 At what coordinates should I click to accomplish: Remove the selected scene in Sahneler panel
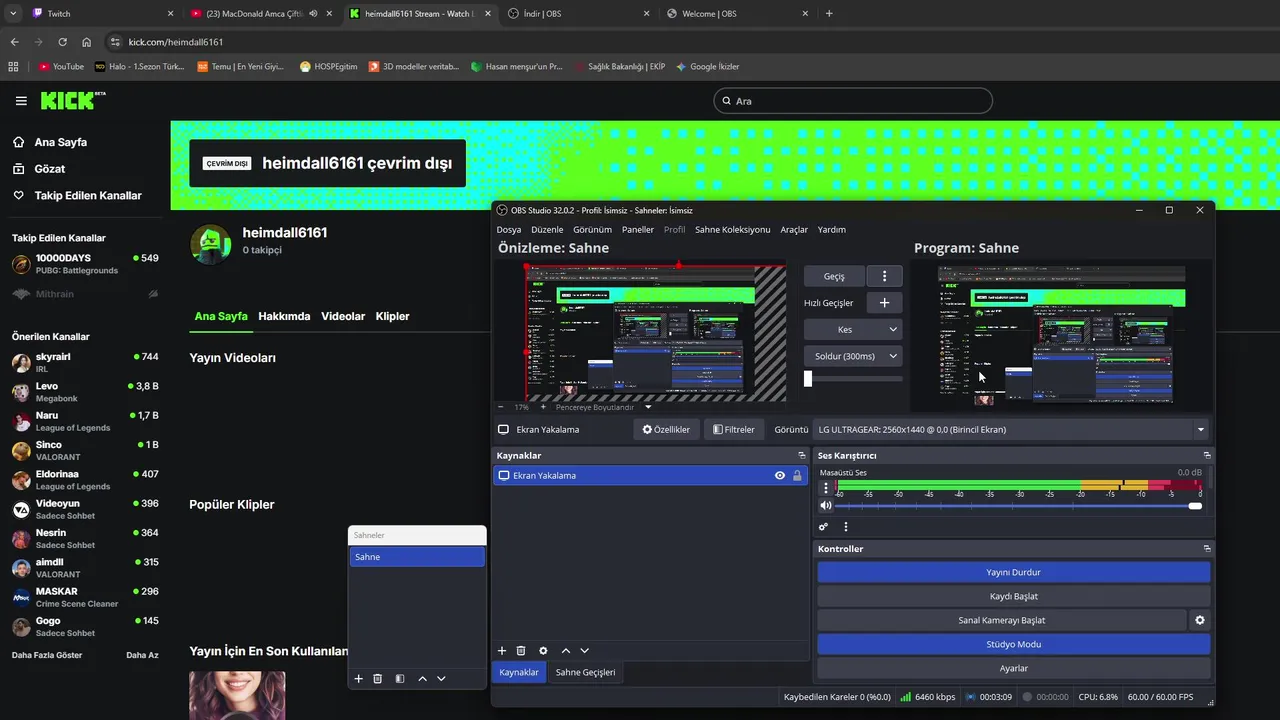pyautogui.click(x=377, y=679)
